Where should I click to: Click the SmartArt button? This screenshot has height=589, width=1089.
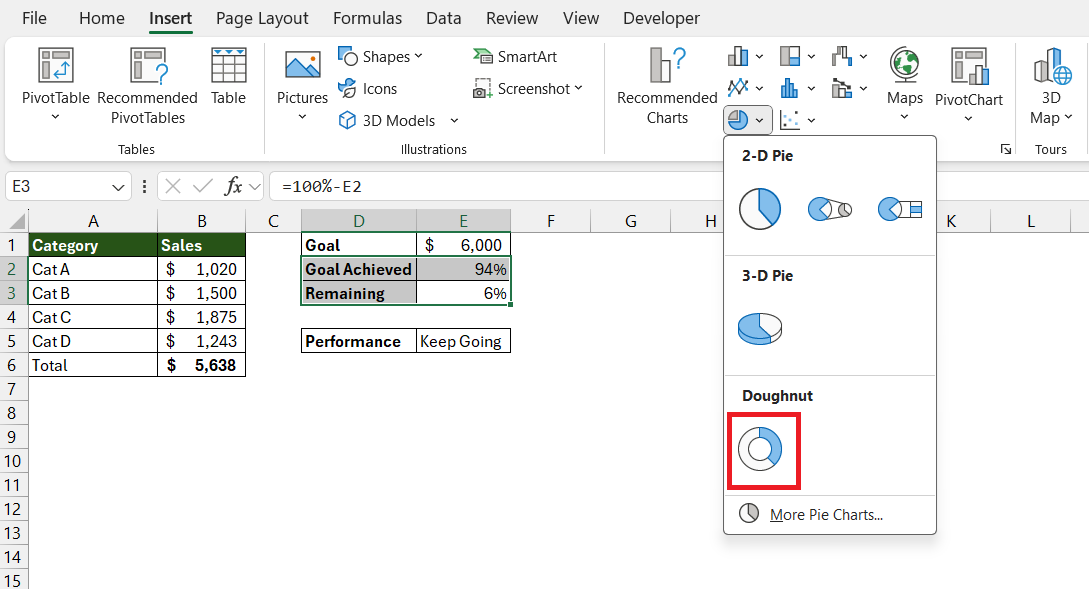pyautogui.click(x=515, y=56)
